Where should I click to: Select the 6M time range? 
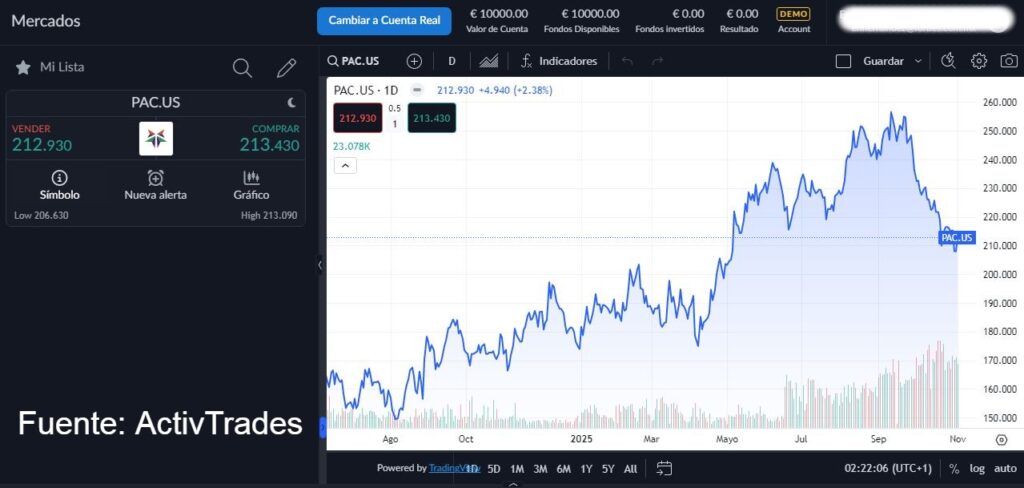point(563,468)
